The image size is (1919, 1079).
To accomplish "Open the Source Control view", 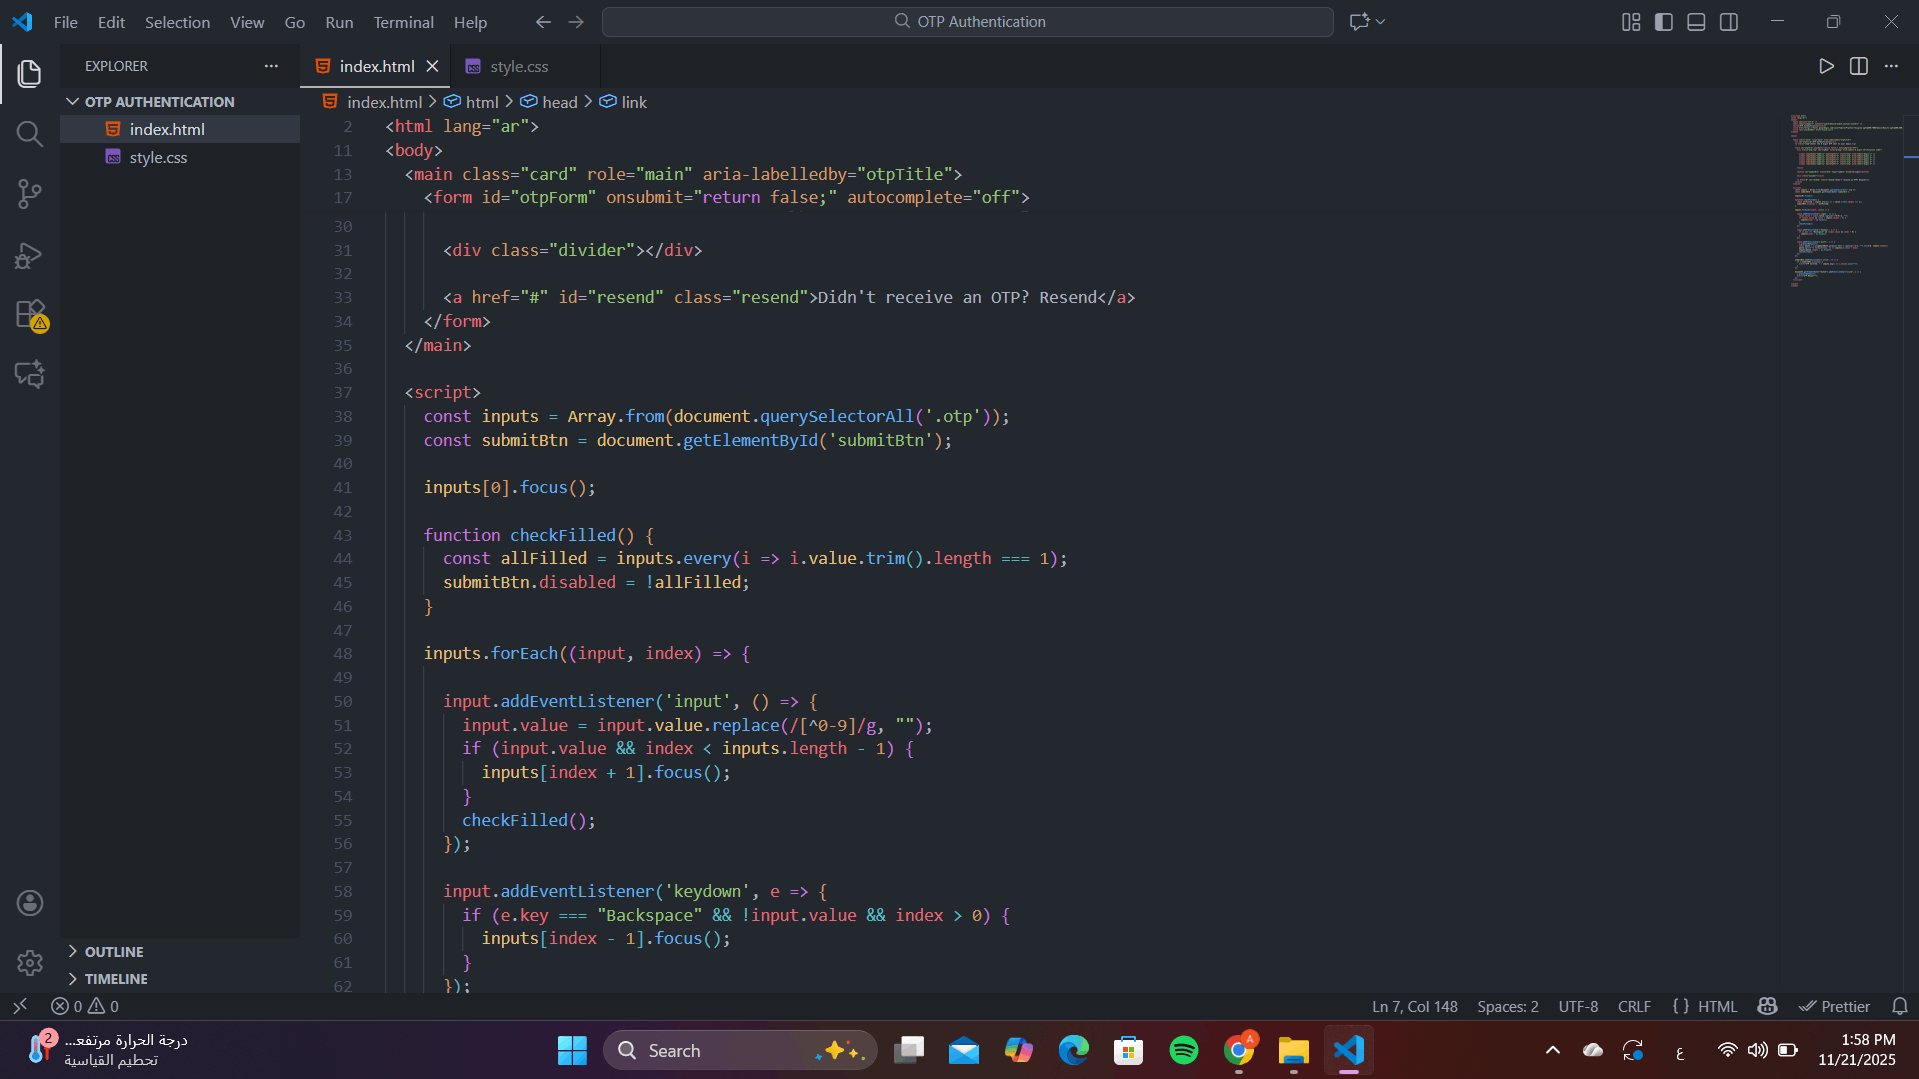I will tap(30, 194).
